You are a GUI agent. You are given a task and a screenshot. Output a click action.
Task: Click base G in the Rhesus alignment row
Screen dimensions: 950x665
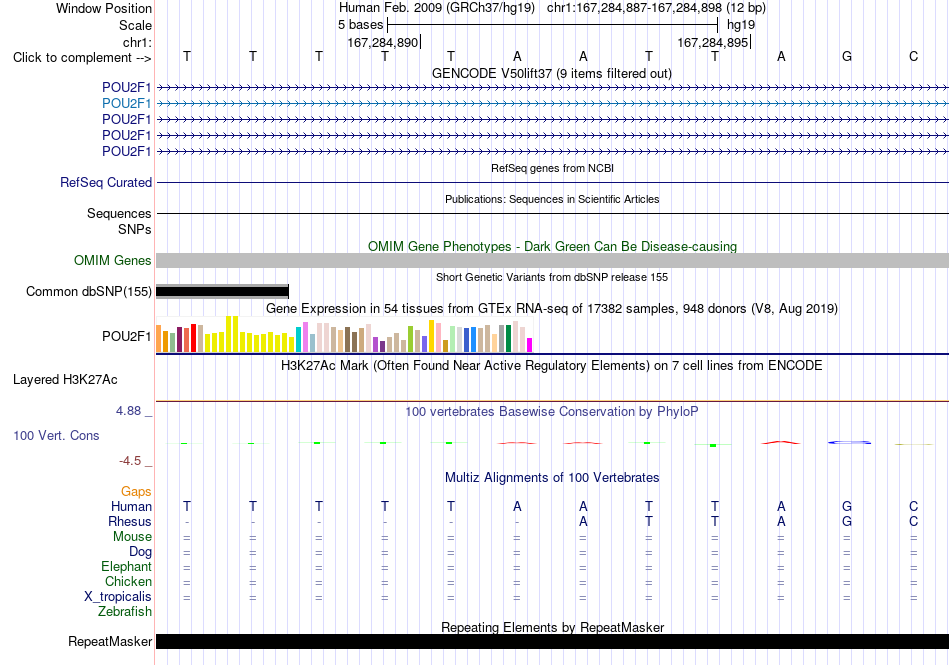[x=847, y=521]
